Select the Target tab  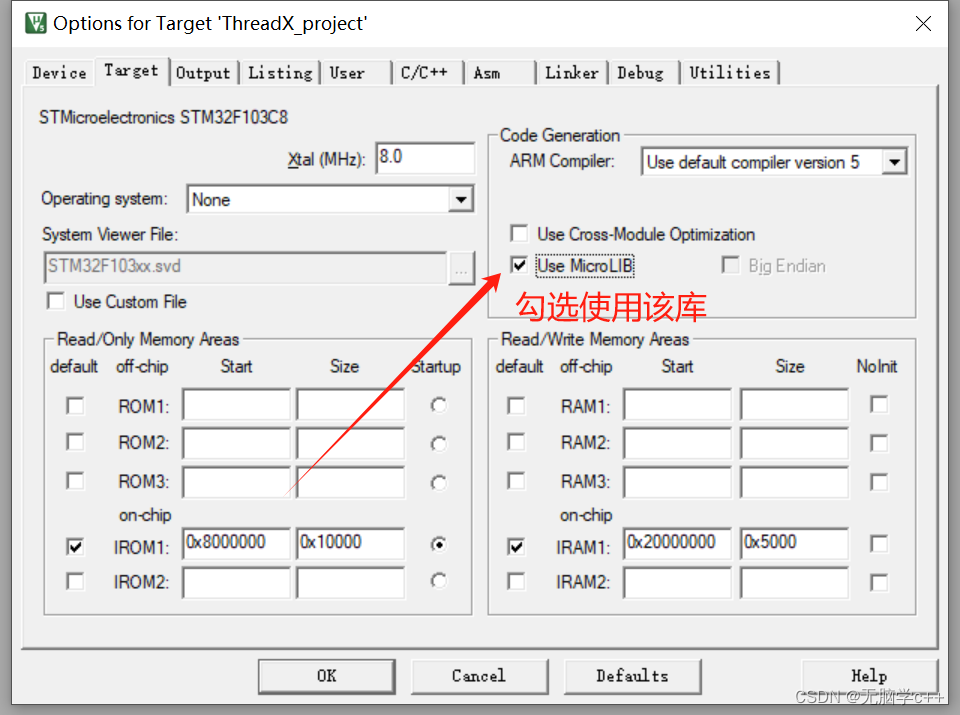pos(131,71)
